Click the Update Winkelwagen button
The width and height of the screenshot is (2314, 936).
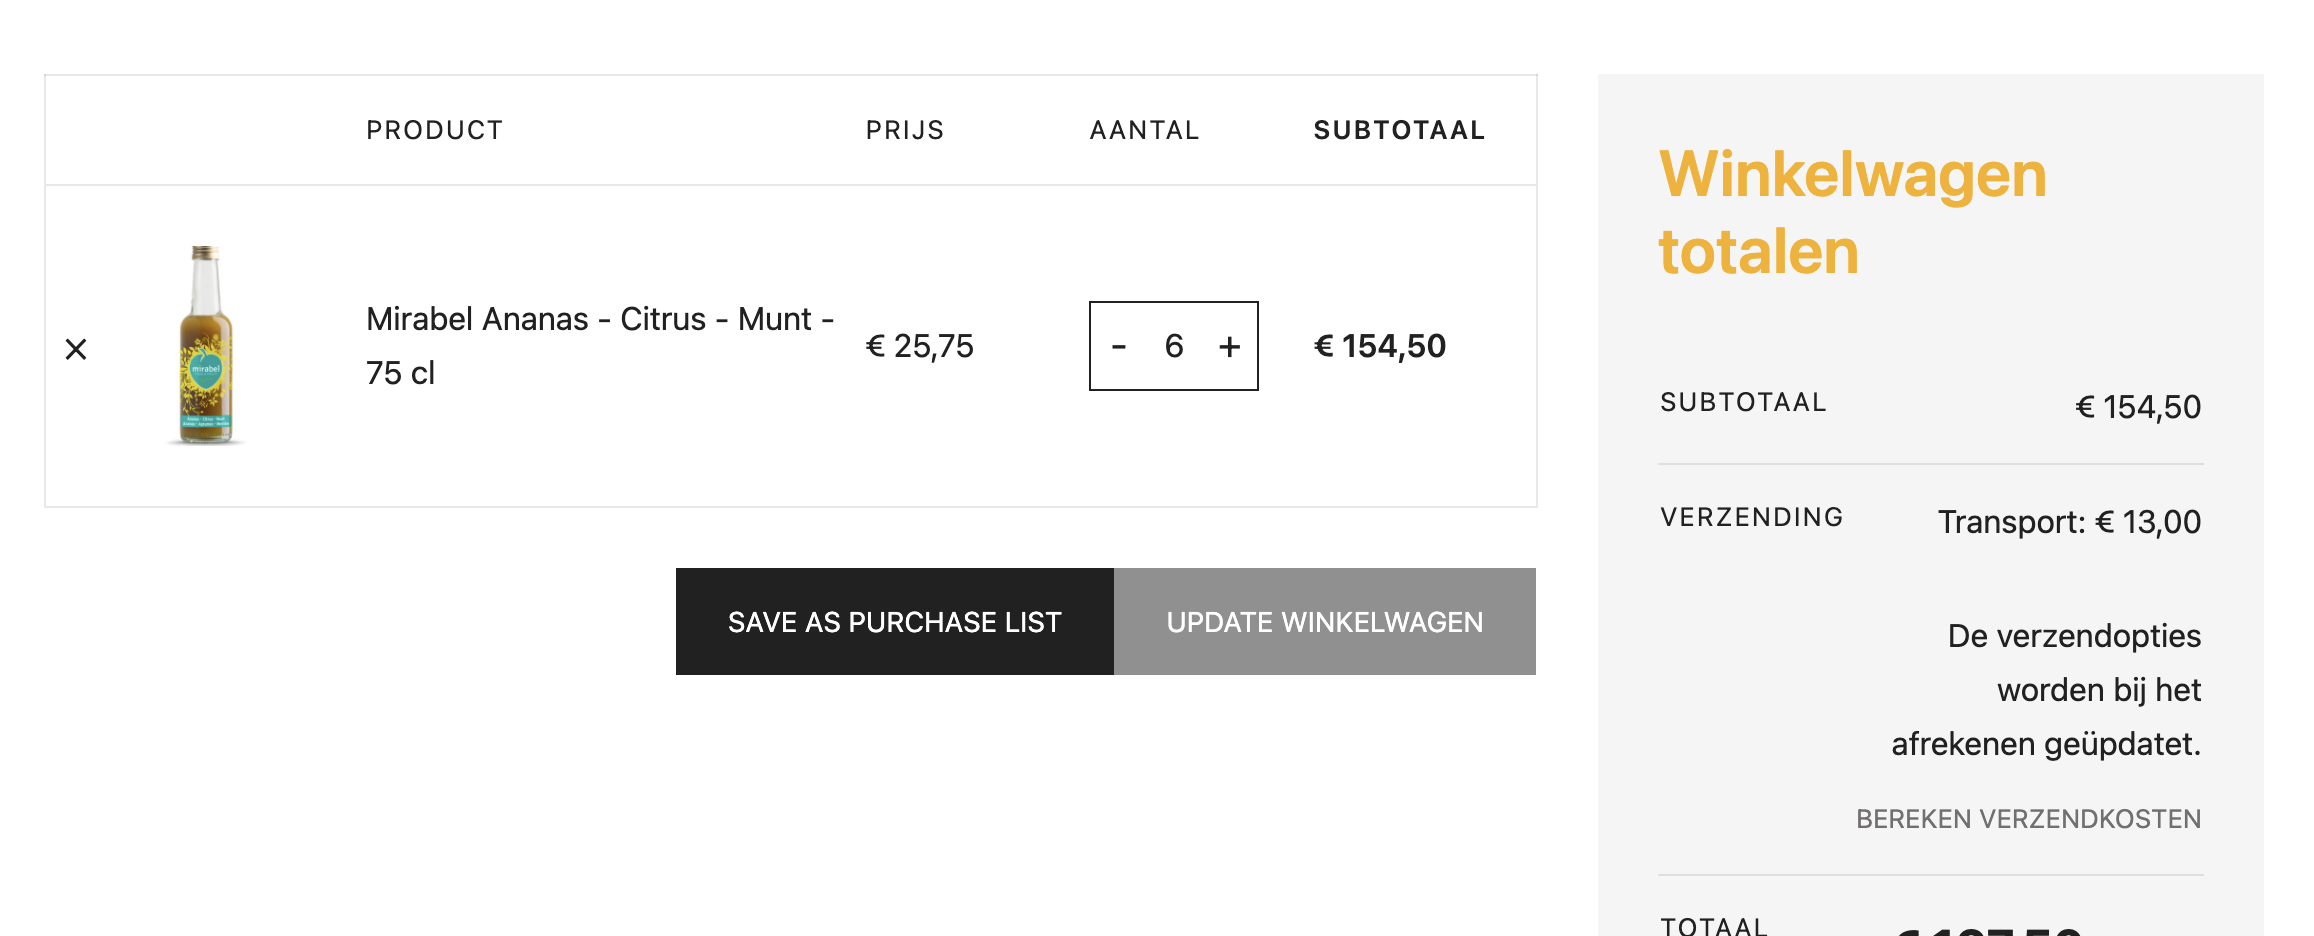pyautogui.click(x=1325, y=622)
